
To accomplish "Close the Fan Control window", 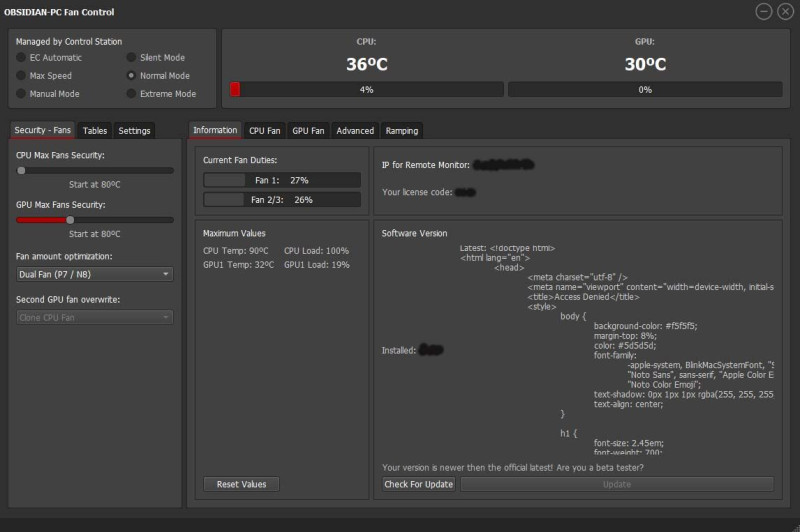I will (785, 11).
